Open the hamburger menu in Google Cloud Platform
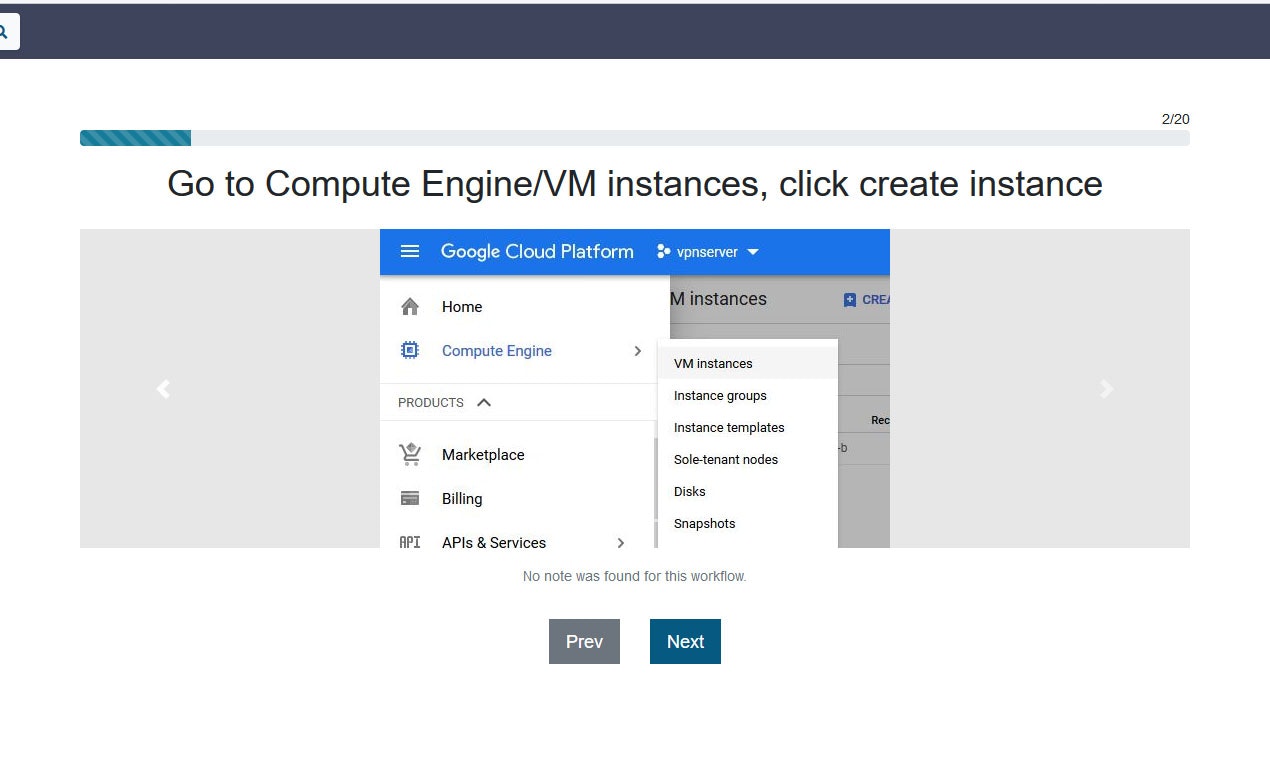Screen dimensions: 1270x760 pyautogui.click(x=410, y=251)
